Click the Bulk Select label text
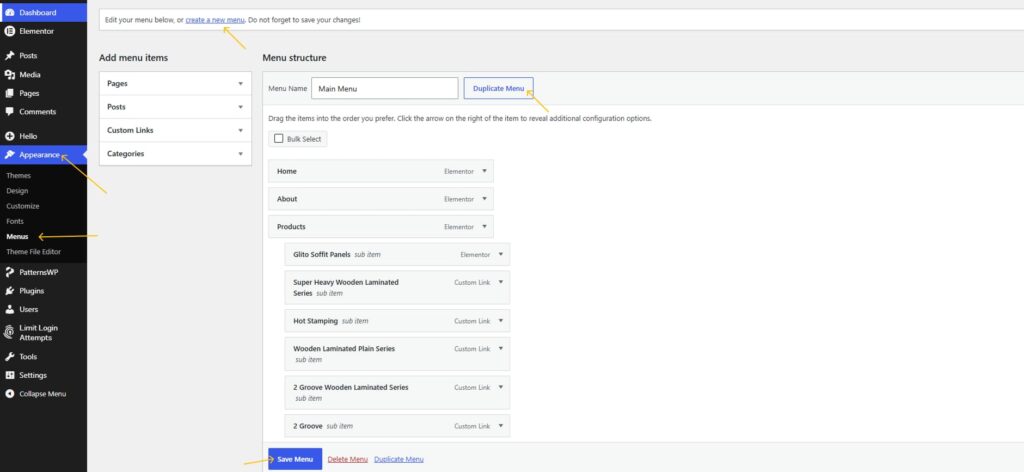Screen dimensions: 1024x472 [x=304, y=139]
